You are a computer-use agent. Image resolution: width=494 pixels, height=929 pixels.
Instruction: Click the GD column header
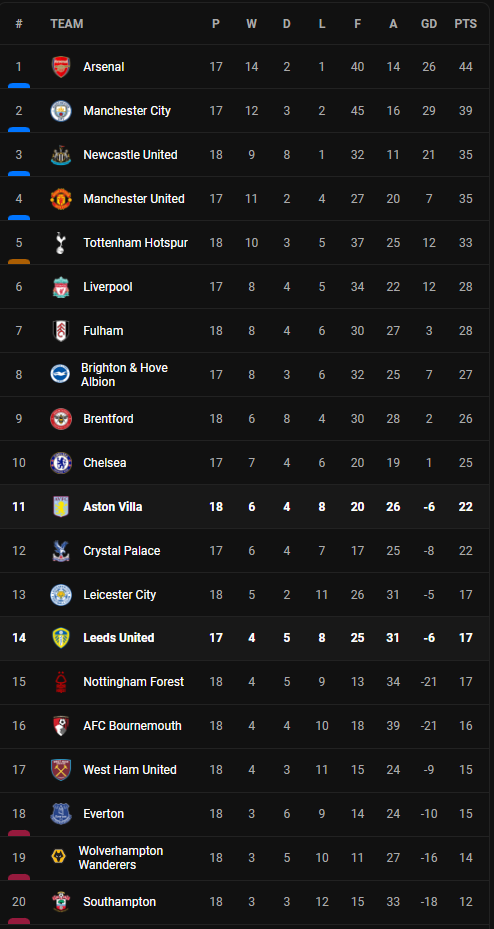429,24
